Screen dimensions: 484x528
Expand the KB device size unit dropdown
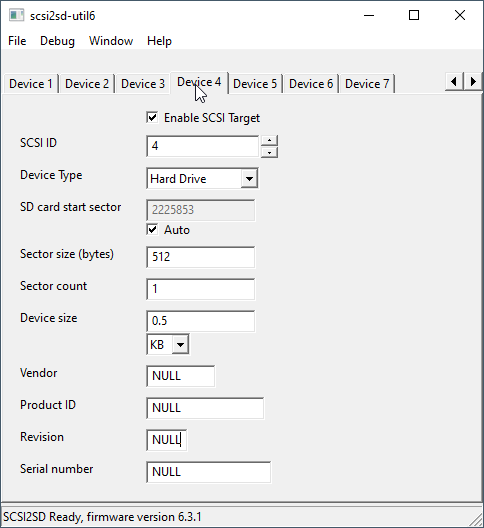(168, 344)
